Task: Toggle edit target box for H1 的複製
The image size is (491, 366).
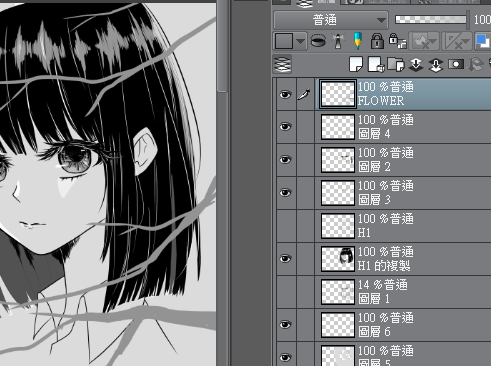Action: click(305, 259)
